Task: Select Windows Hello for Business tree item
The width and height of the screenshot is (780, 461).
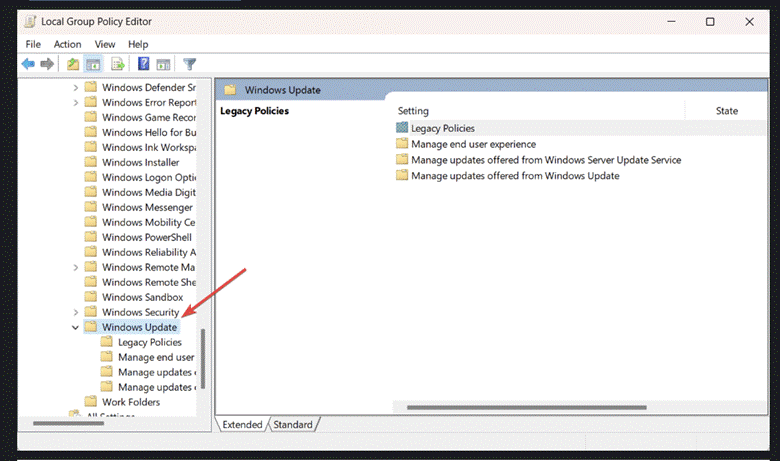Action: 149,132
